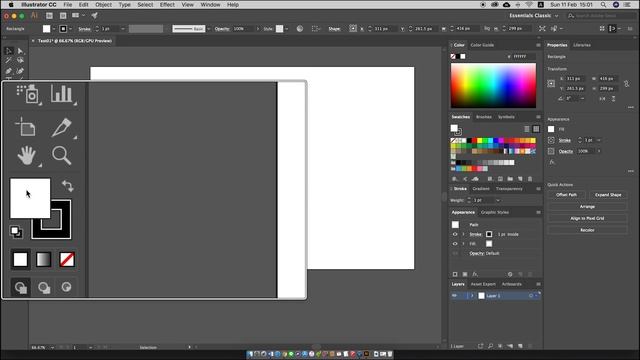Open the Layers panel options menu
Screen dimensions: 640x360
coord(538,284)
